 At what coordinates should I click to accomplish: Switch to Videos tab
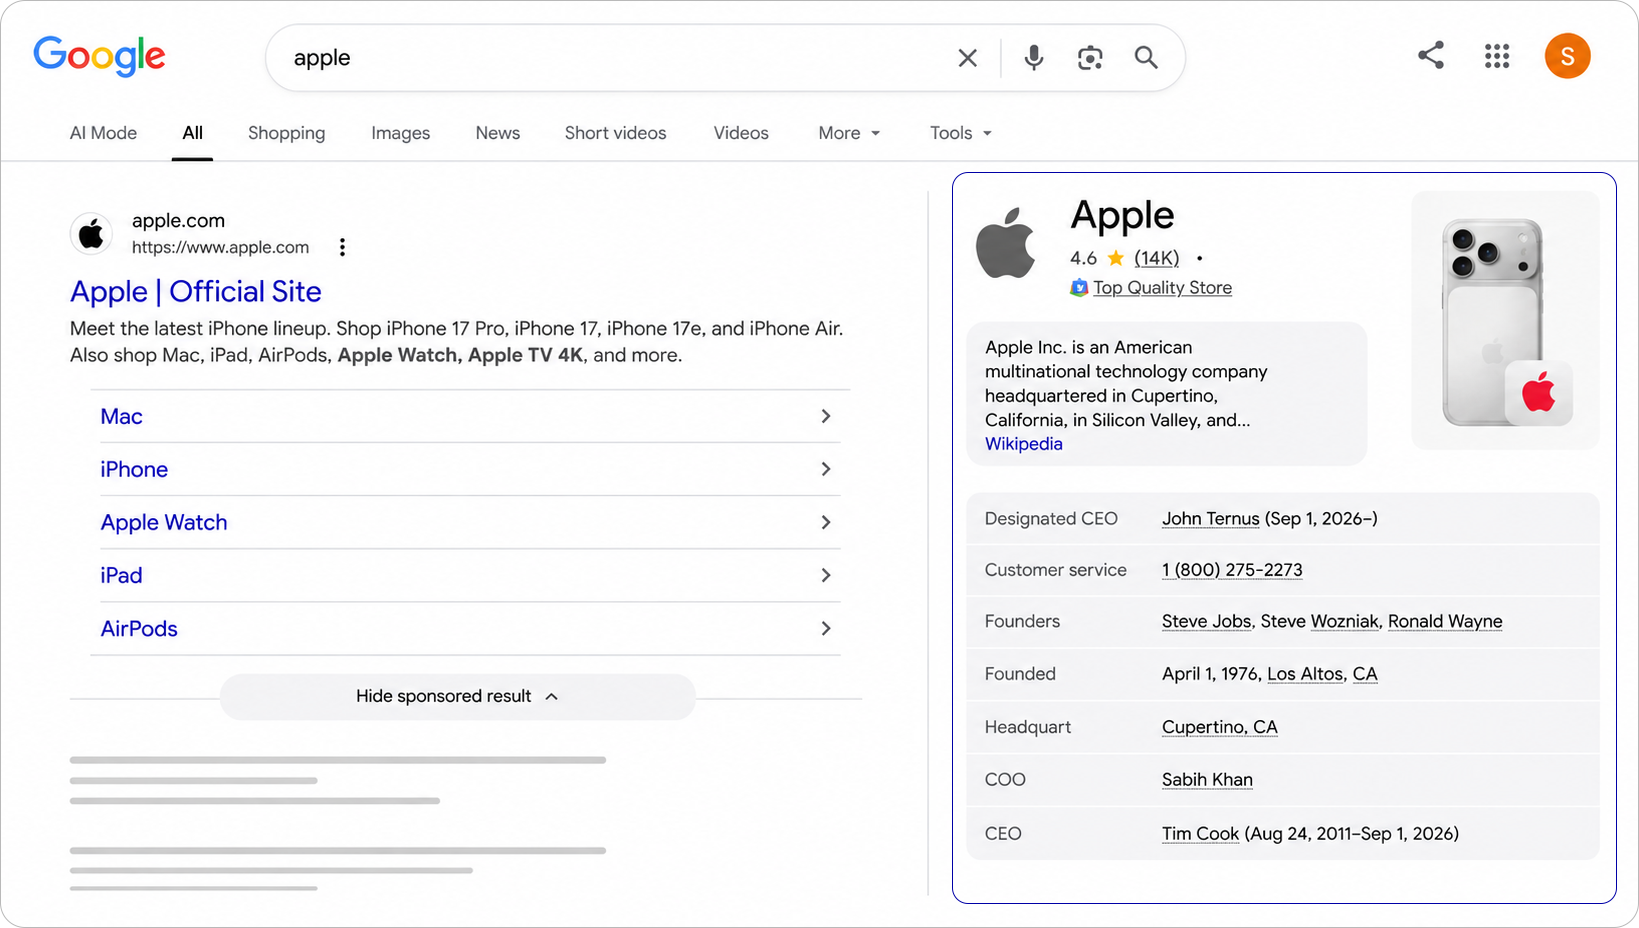[741, 133]
